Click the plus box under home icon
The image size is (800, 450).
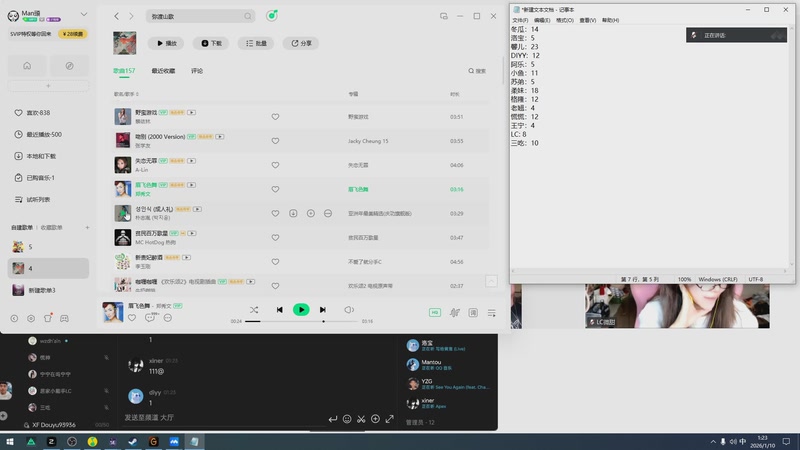[x=48, y=86]
